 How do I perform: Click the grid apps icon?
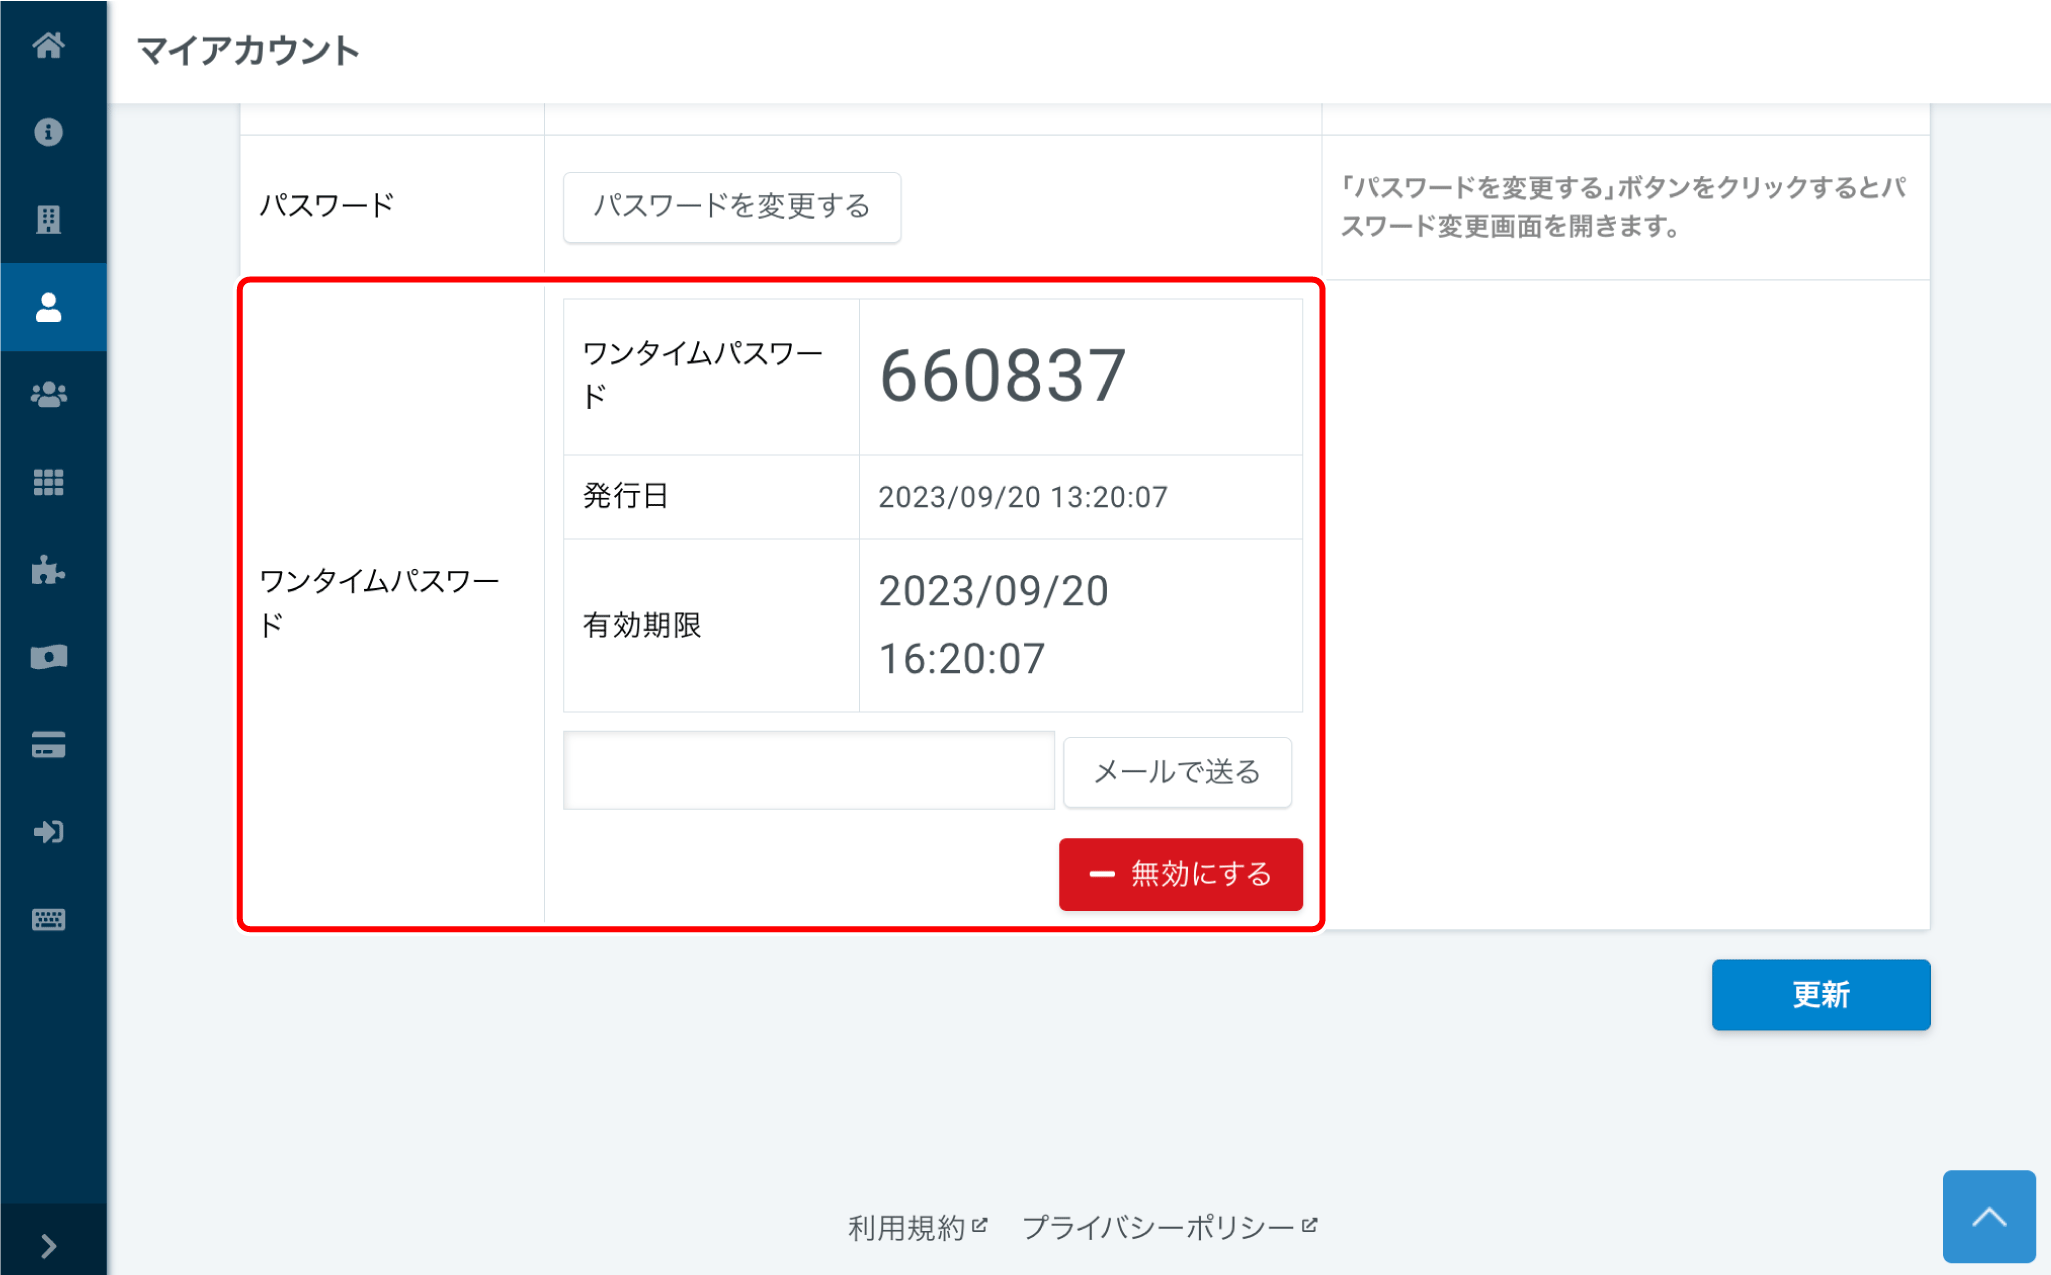(48, 483)
